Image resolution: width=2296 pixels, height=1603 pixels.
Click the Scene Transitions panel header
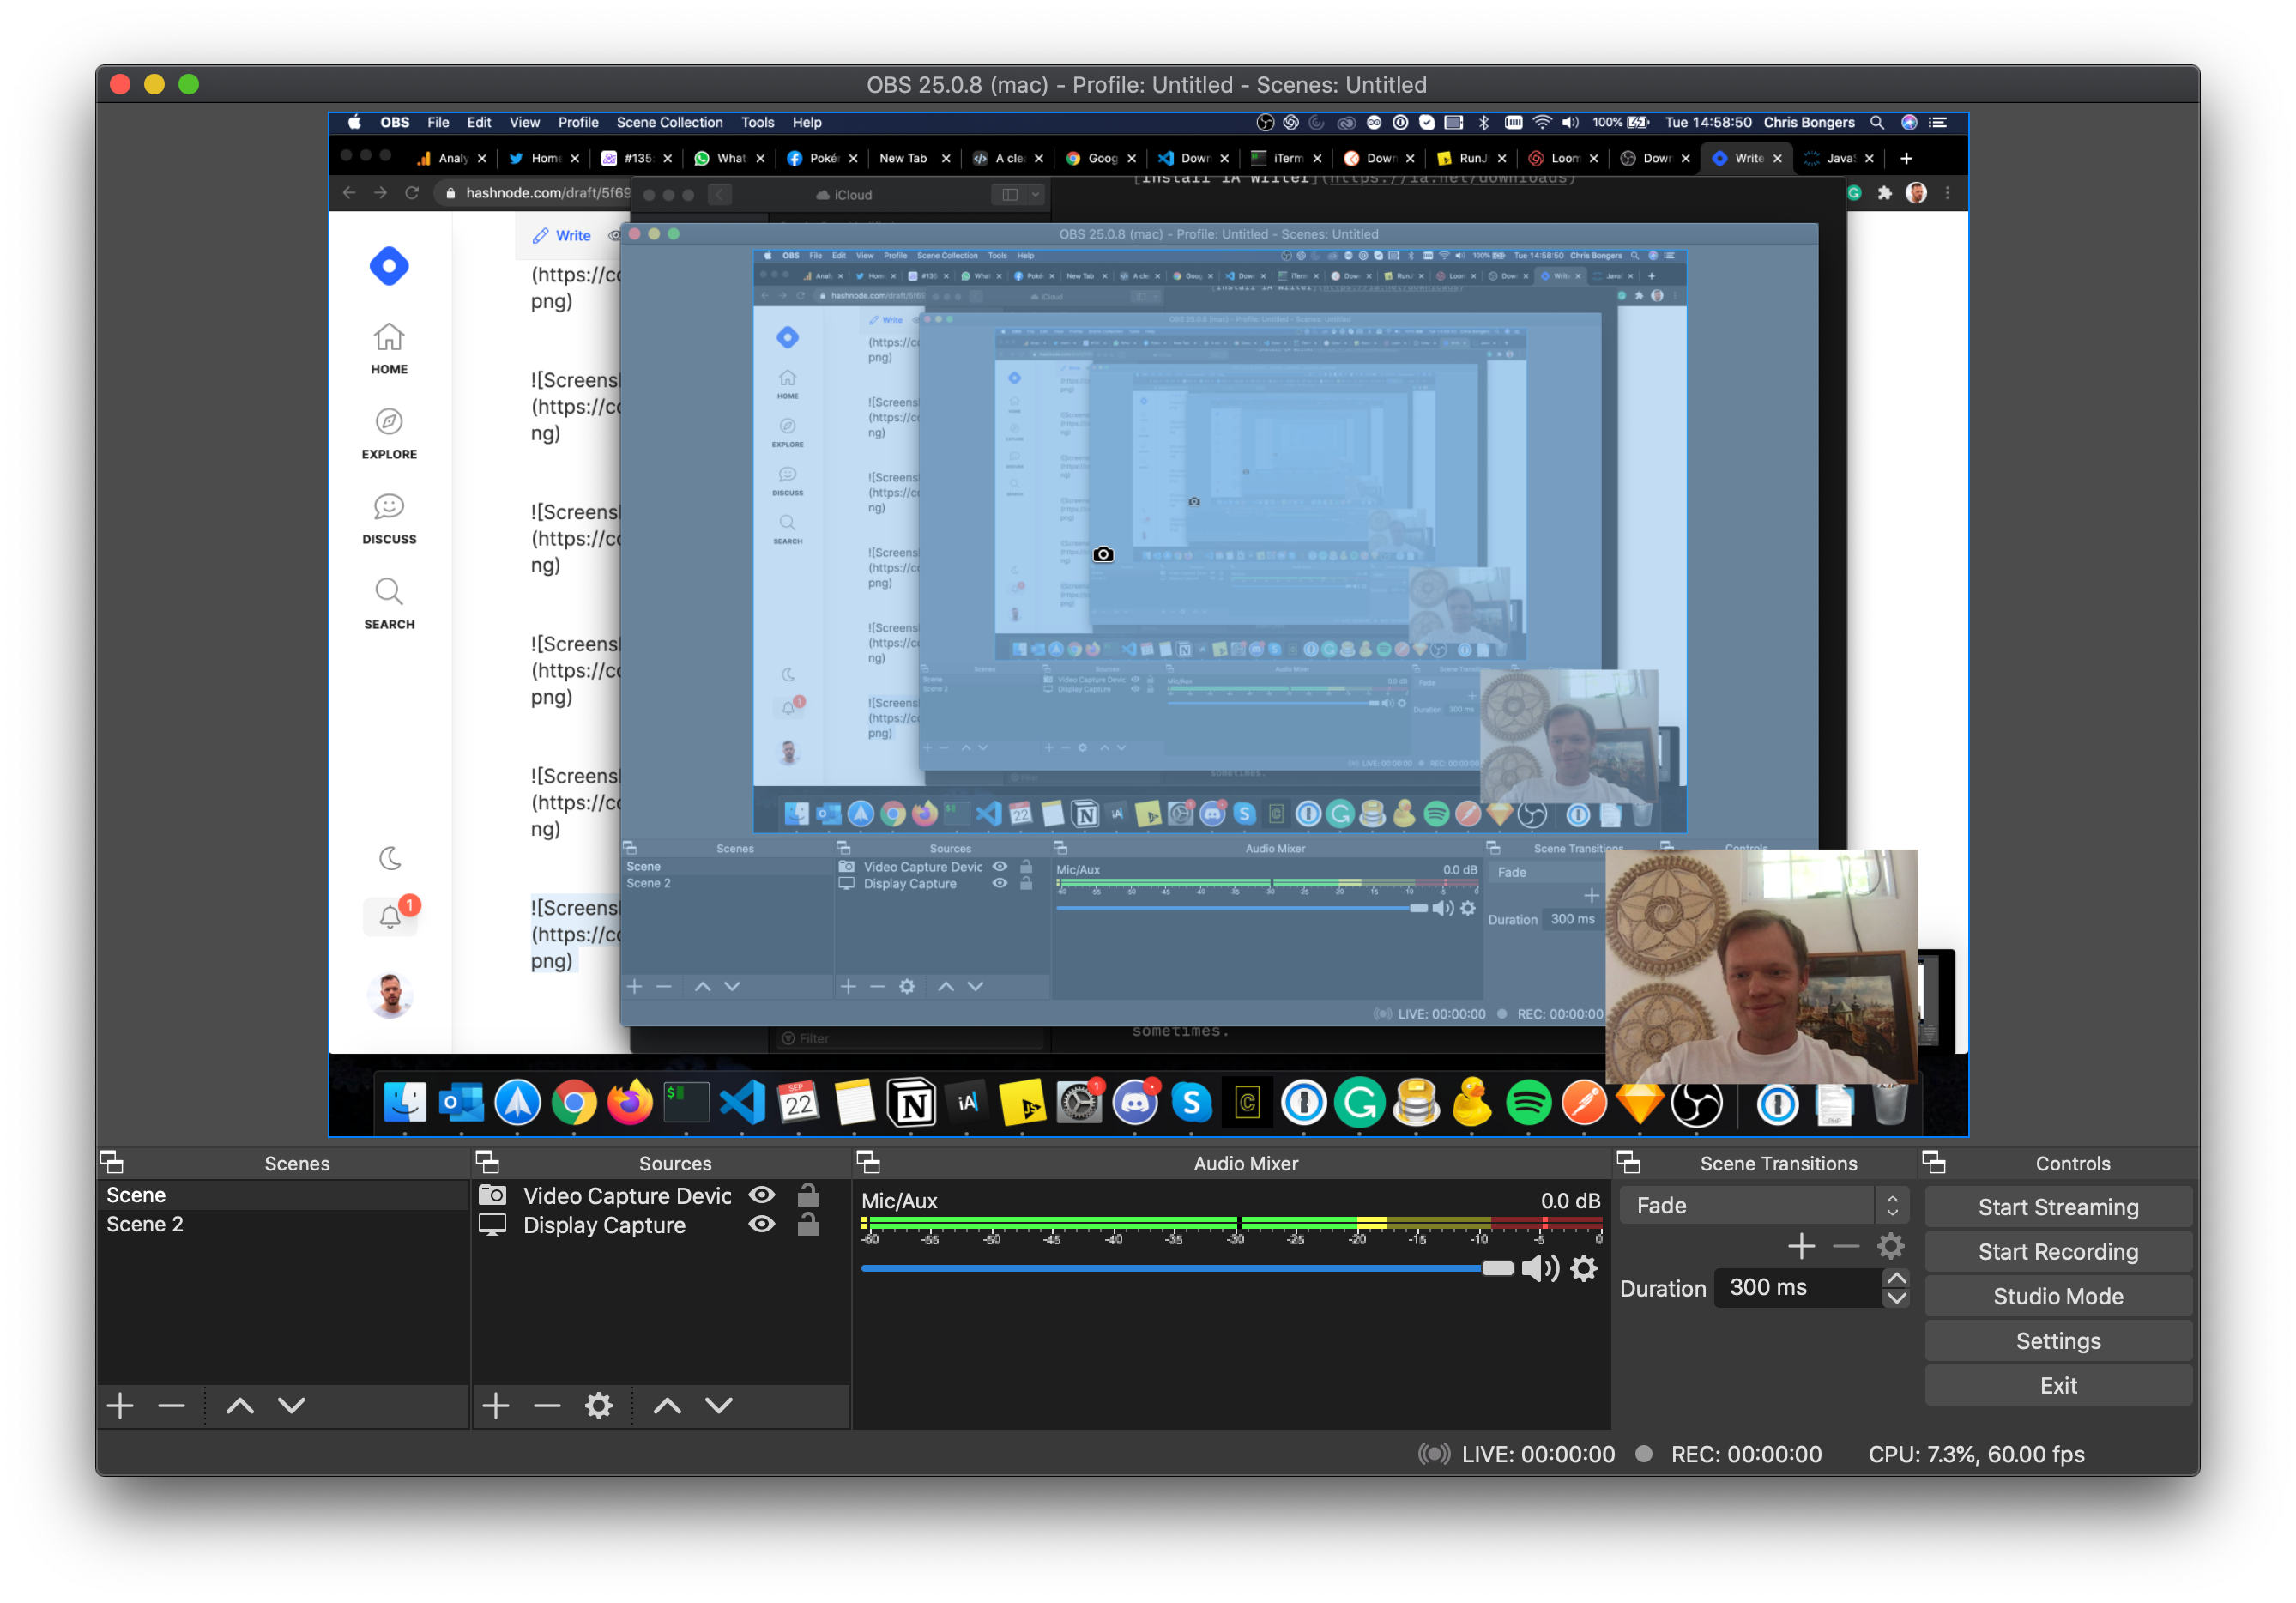coord(1778,1163)
